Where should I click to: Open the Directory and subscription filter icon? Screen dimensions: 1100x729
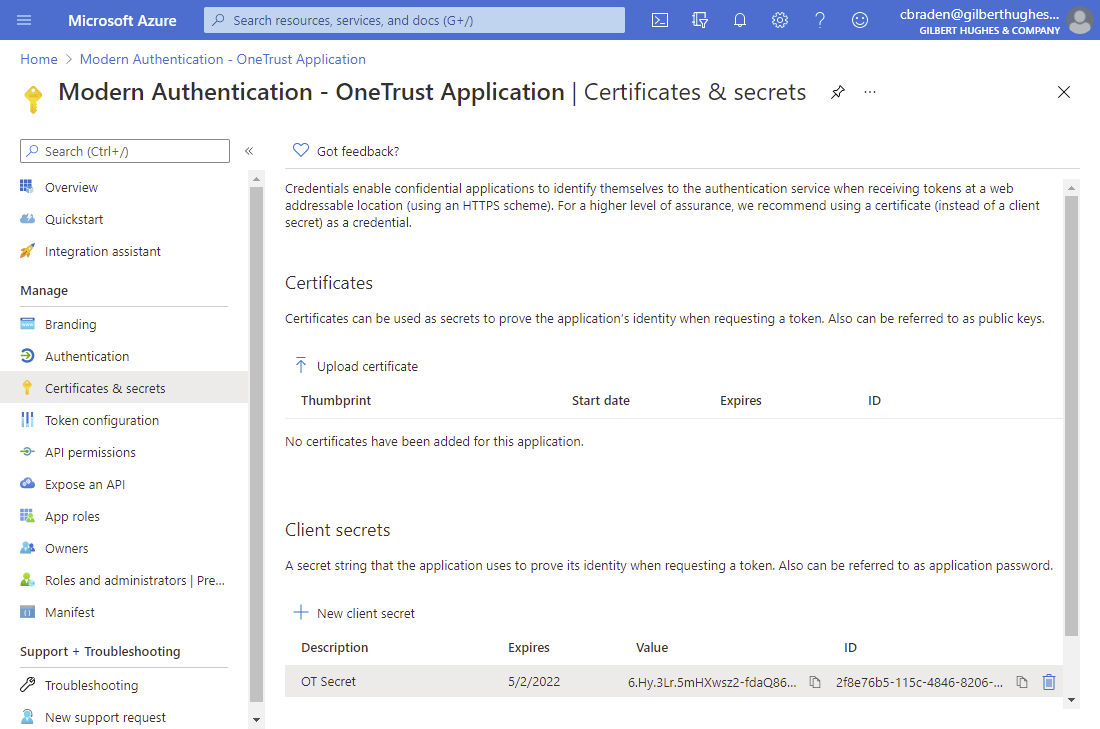[x=699, y=20]
